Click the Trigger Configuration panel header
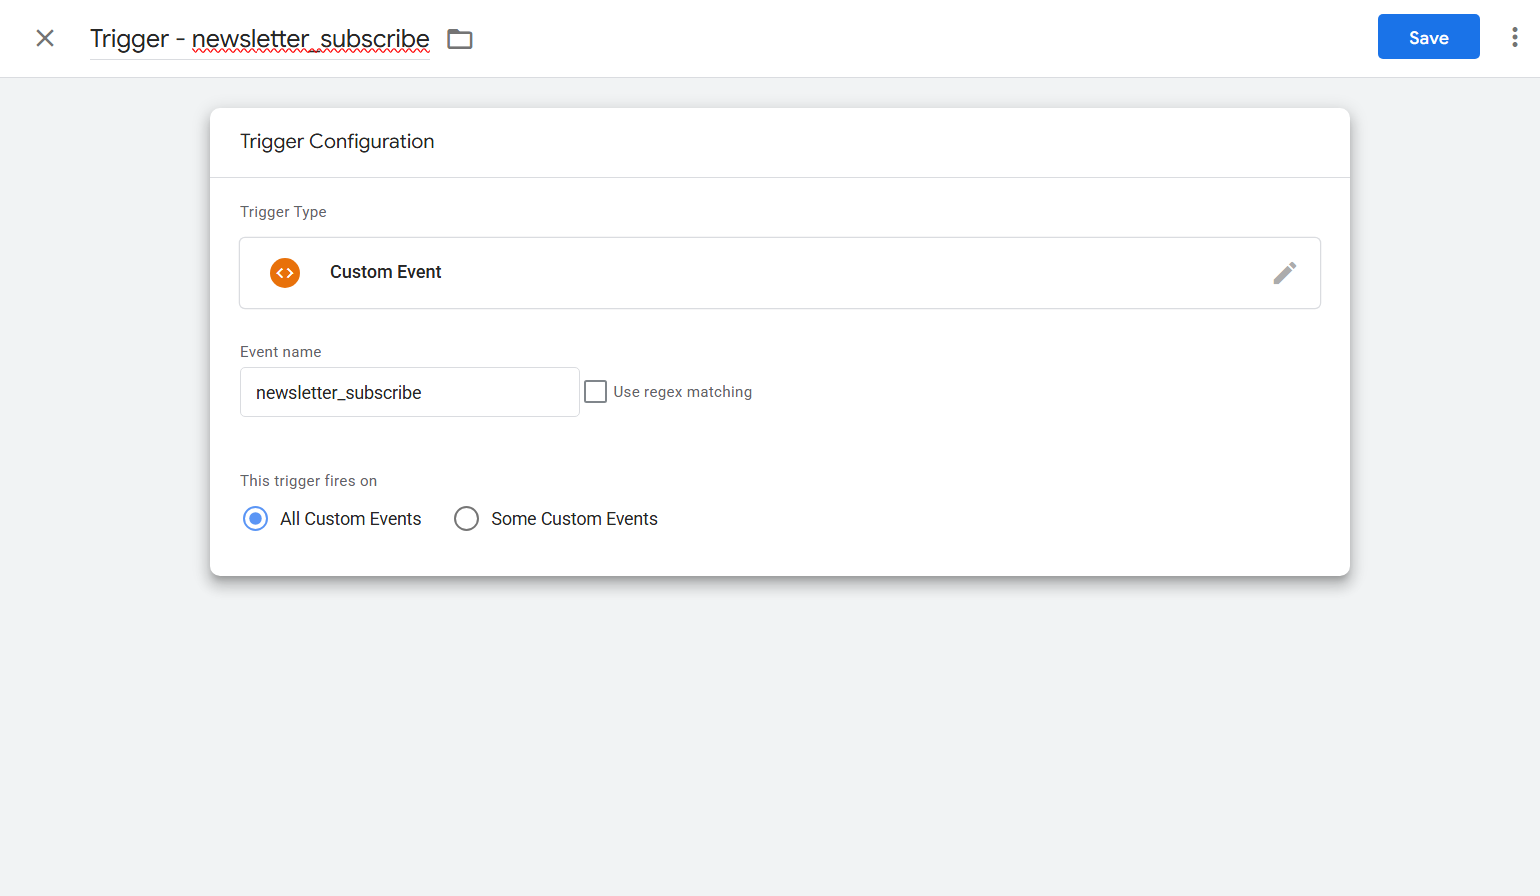The width and height of the screenshot is (1540, 896). (x=337, y=141)
